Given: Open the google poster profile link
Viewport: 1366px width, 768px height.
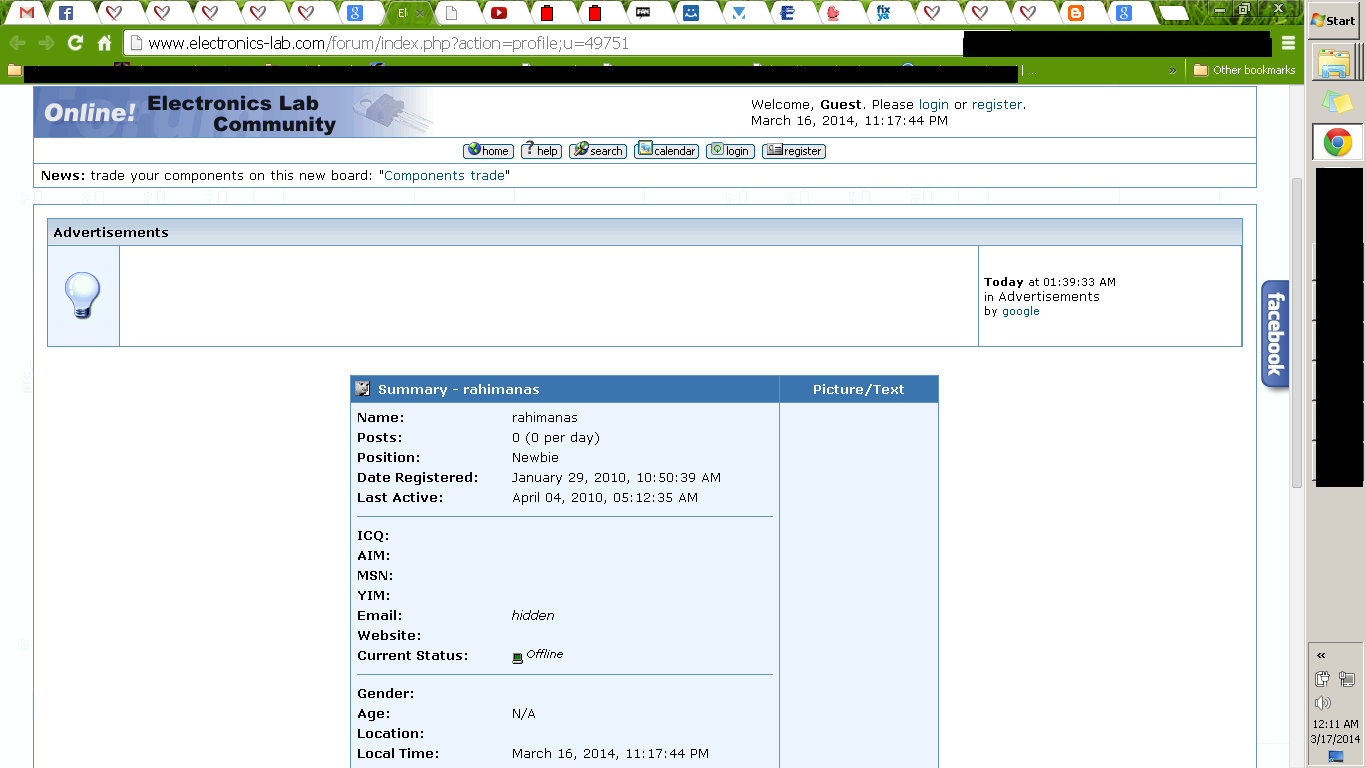Looking at the screenshot, I should pyautogui.click(x=1020, y=311).
